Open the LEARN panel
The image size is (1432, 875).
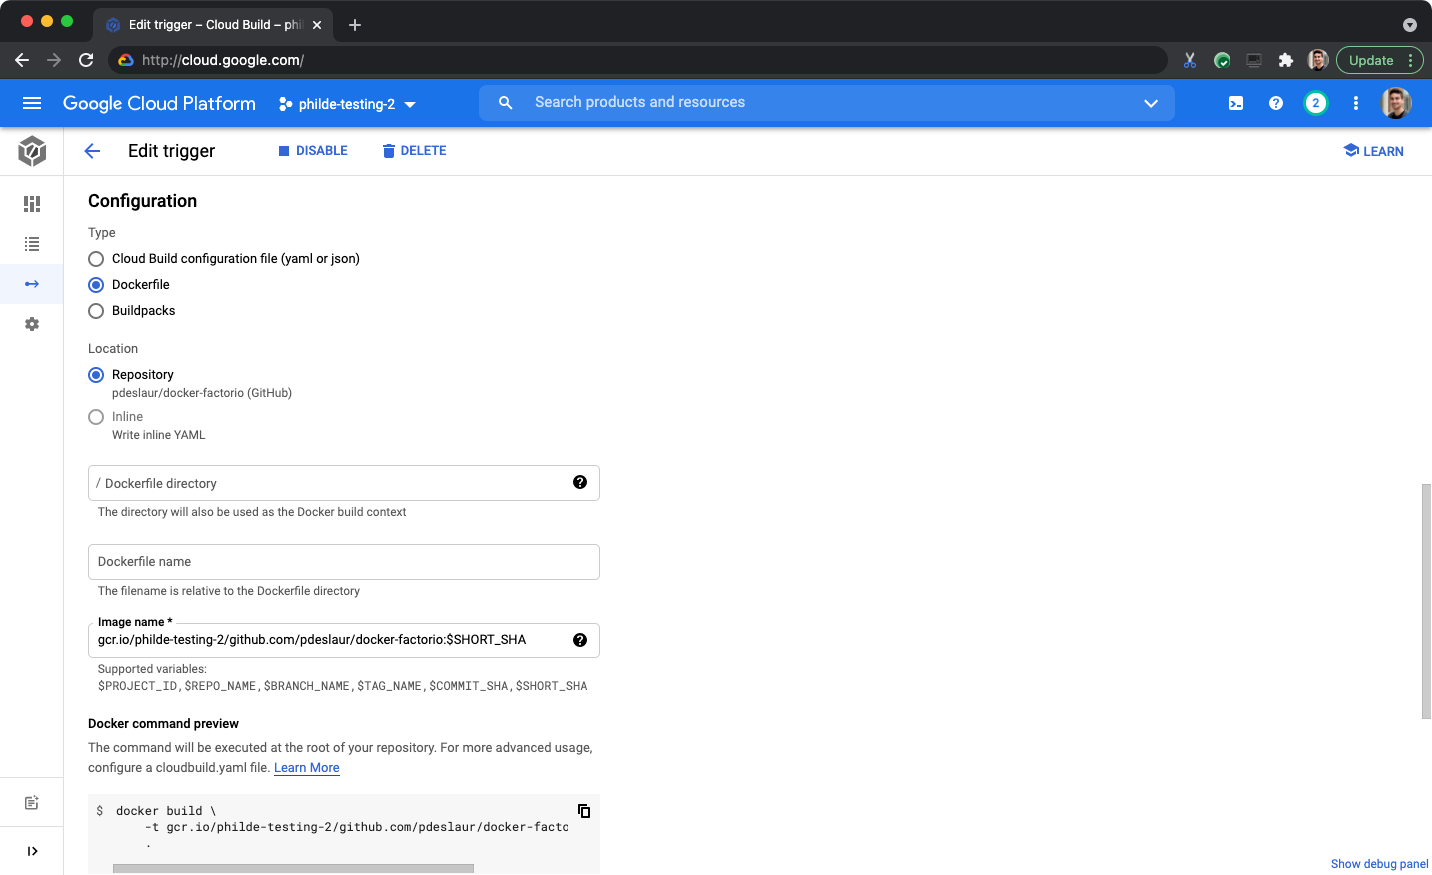1374,151
